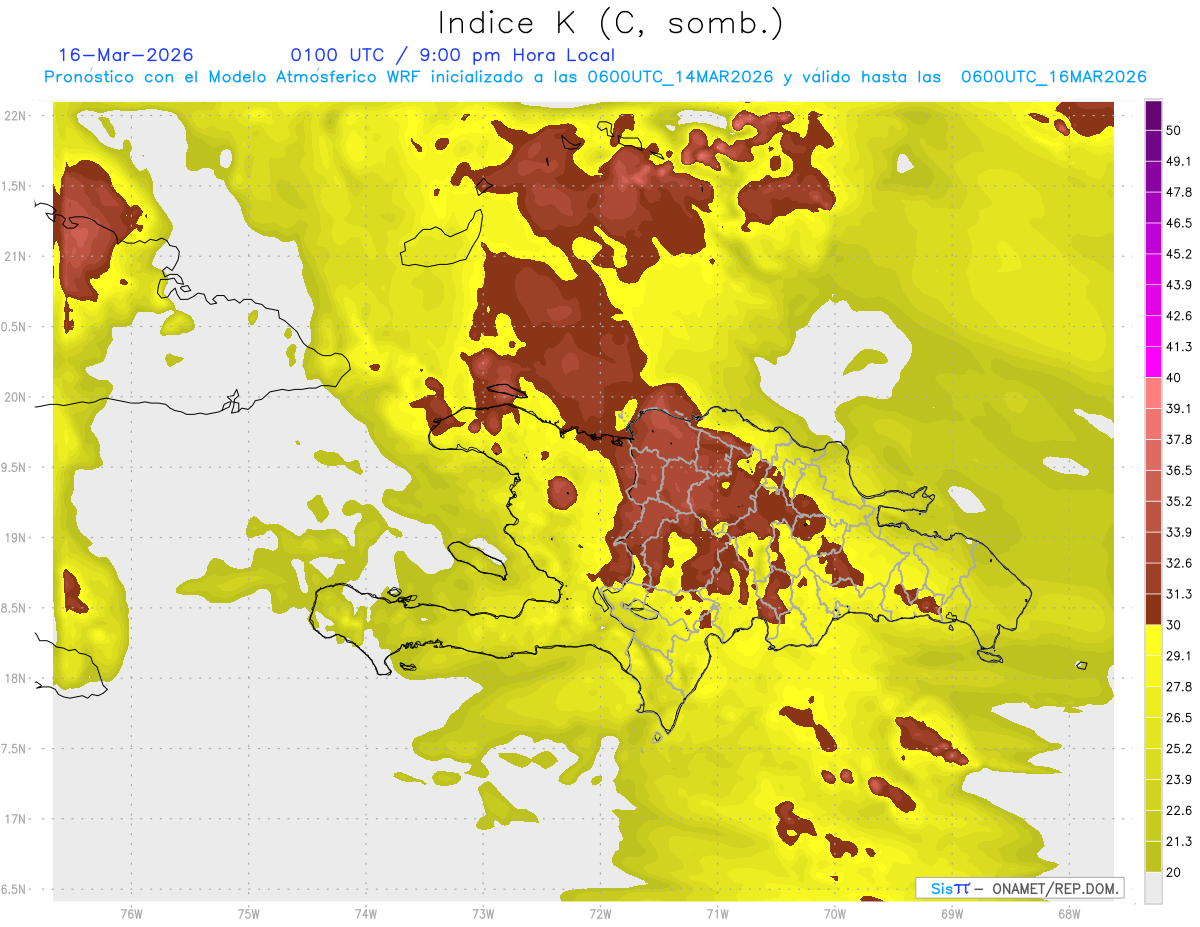Click the '31.3' colorbar value
The height and width of the screenshot is (927, 1200).
[1179, 594]
